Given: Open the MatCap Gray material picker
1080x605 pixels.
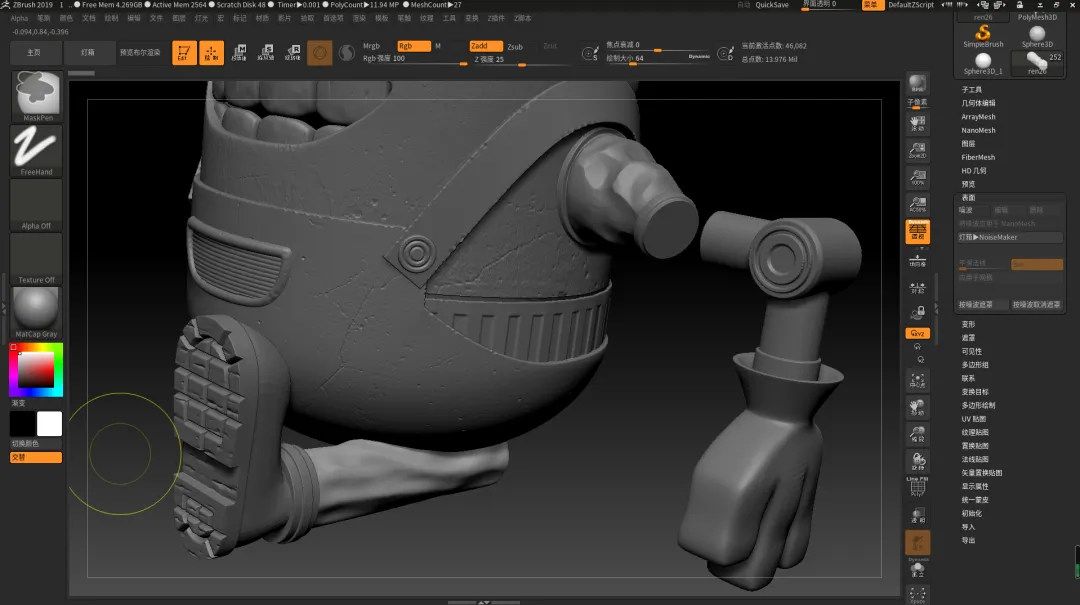Looking at the screenshot, I should point(36,310).
